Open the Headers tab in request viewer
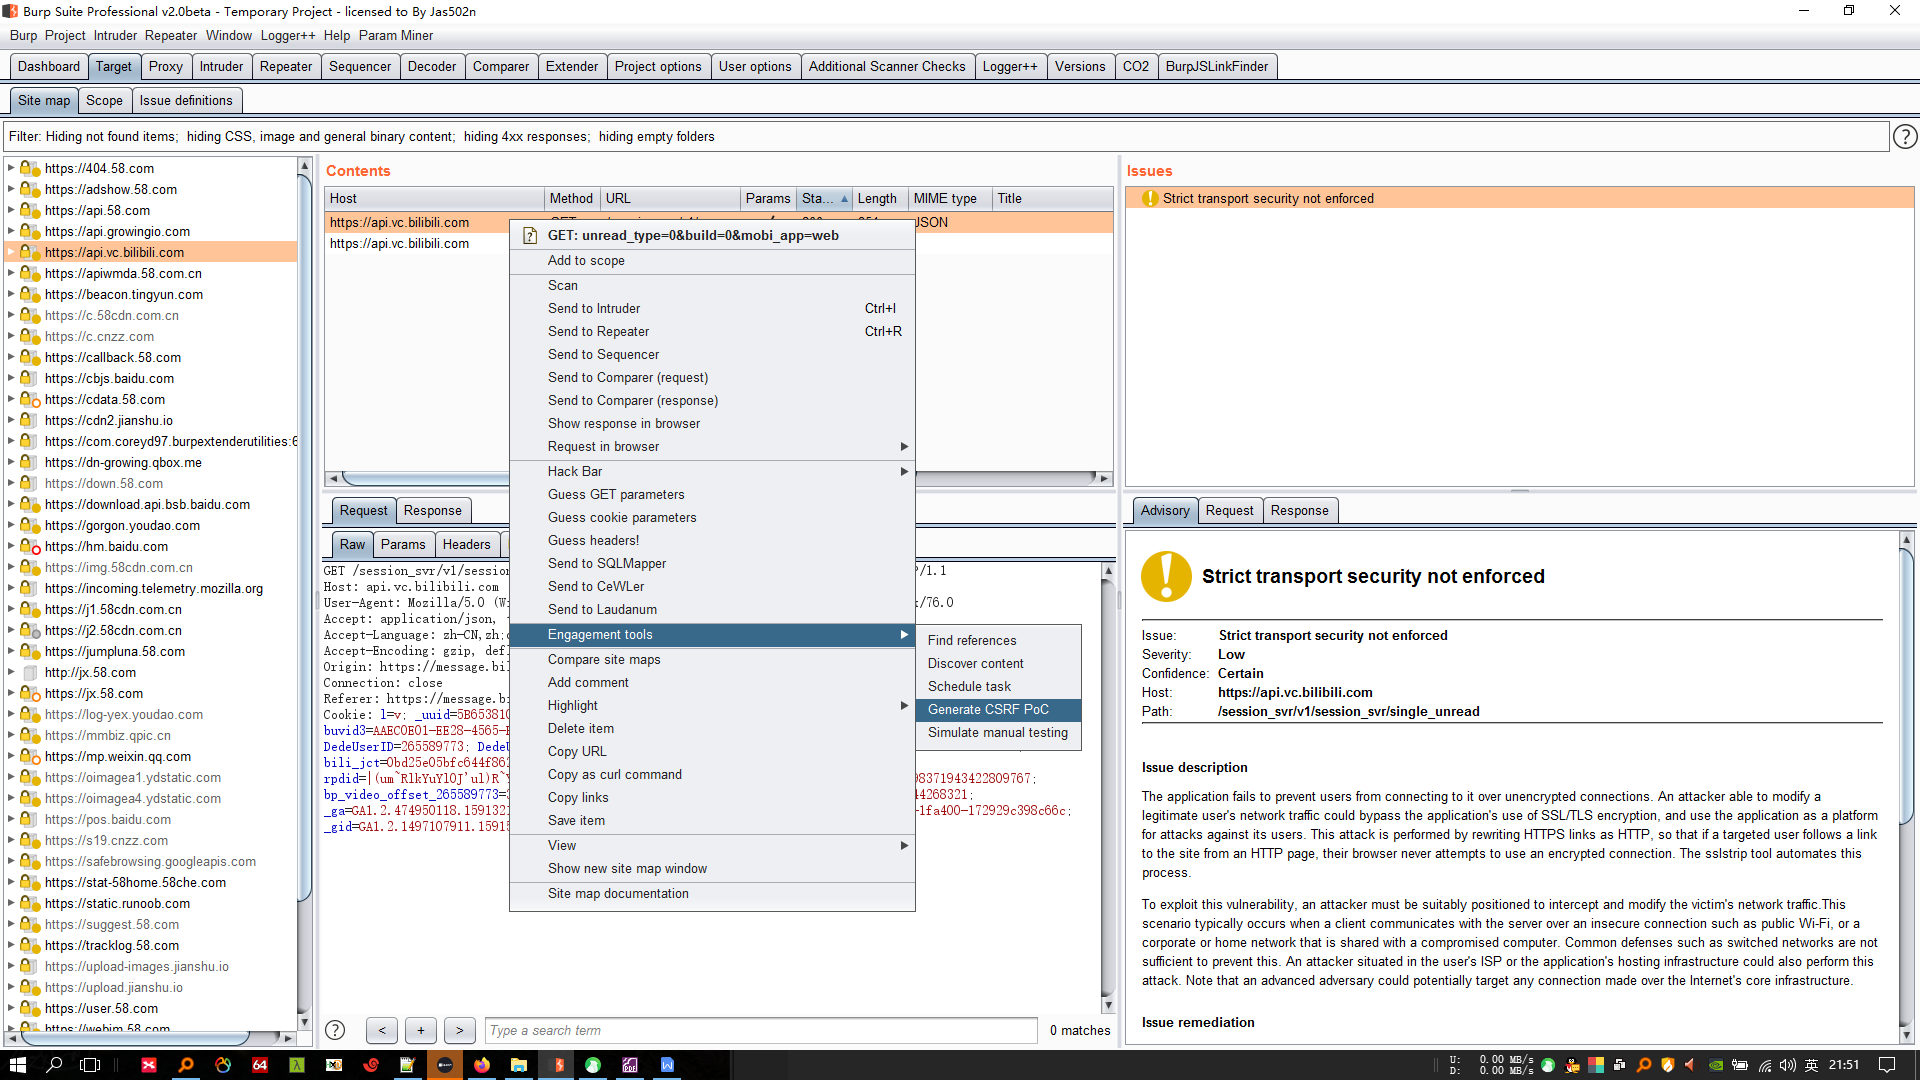1920x1080 pixels. [x=466, y=544]
